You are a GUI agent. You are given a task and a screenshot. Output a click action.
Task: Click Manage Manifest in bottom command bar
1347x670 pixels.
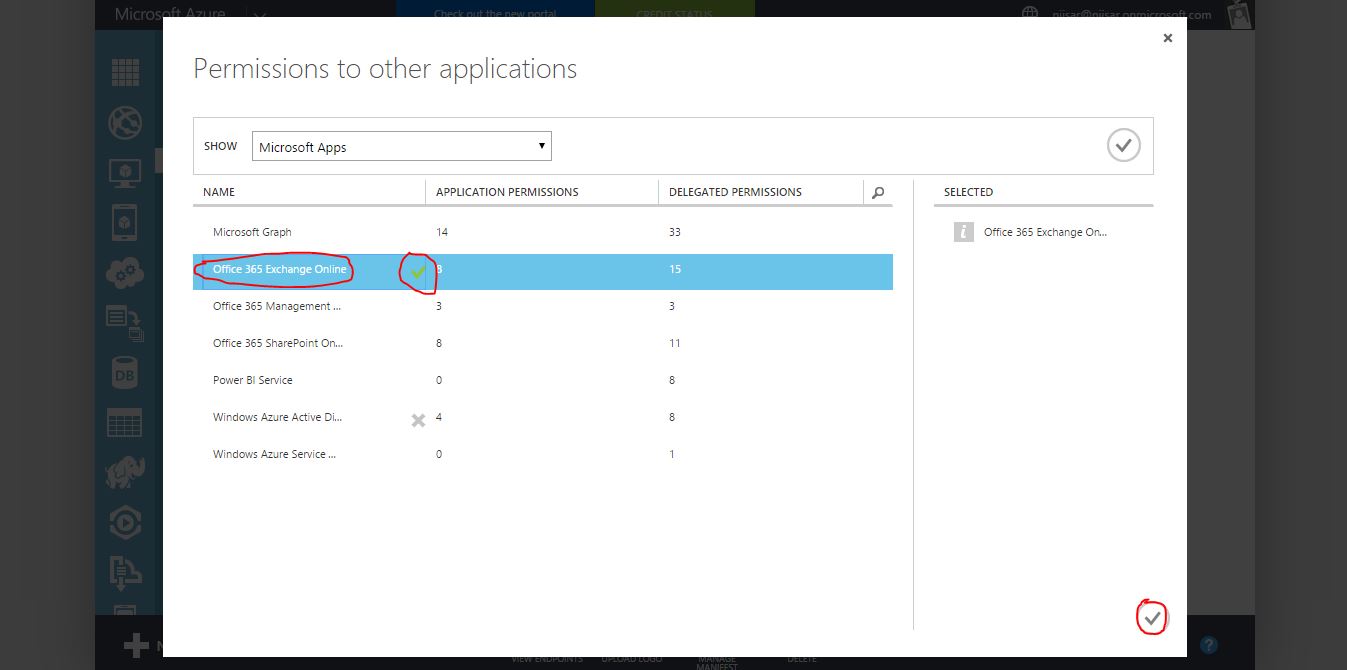[x=717, y=662]
